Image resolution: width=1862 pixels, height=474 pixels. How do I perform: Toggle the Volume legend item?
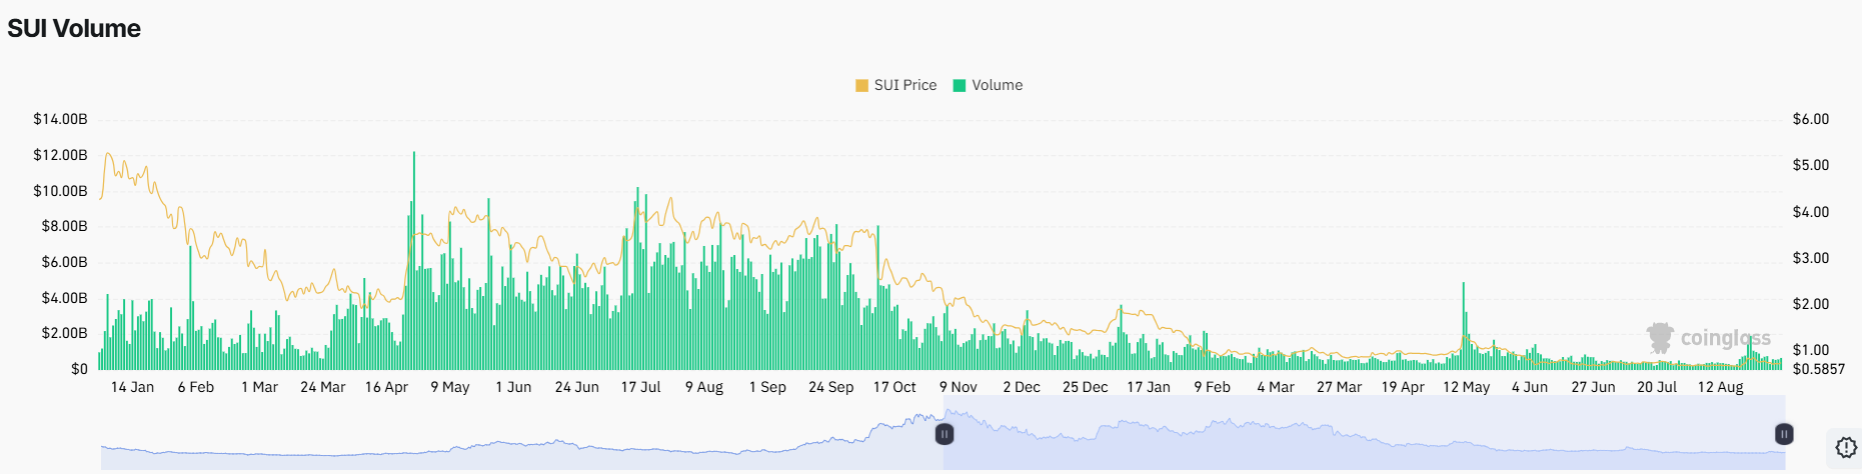[988, 85]
